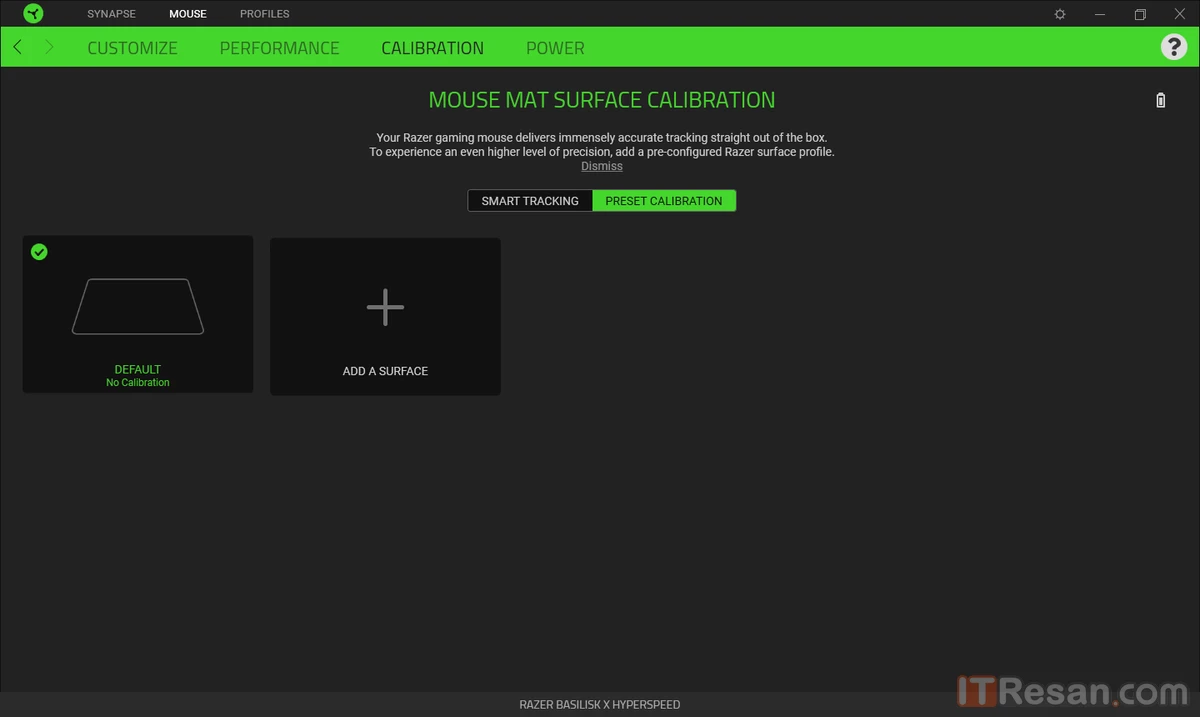Open help with the question mark icon

[x=1172, y=47]
